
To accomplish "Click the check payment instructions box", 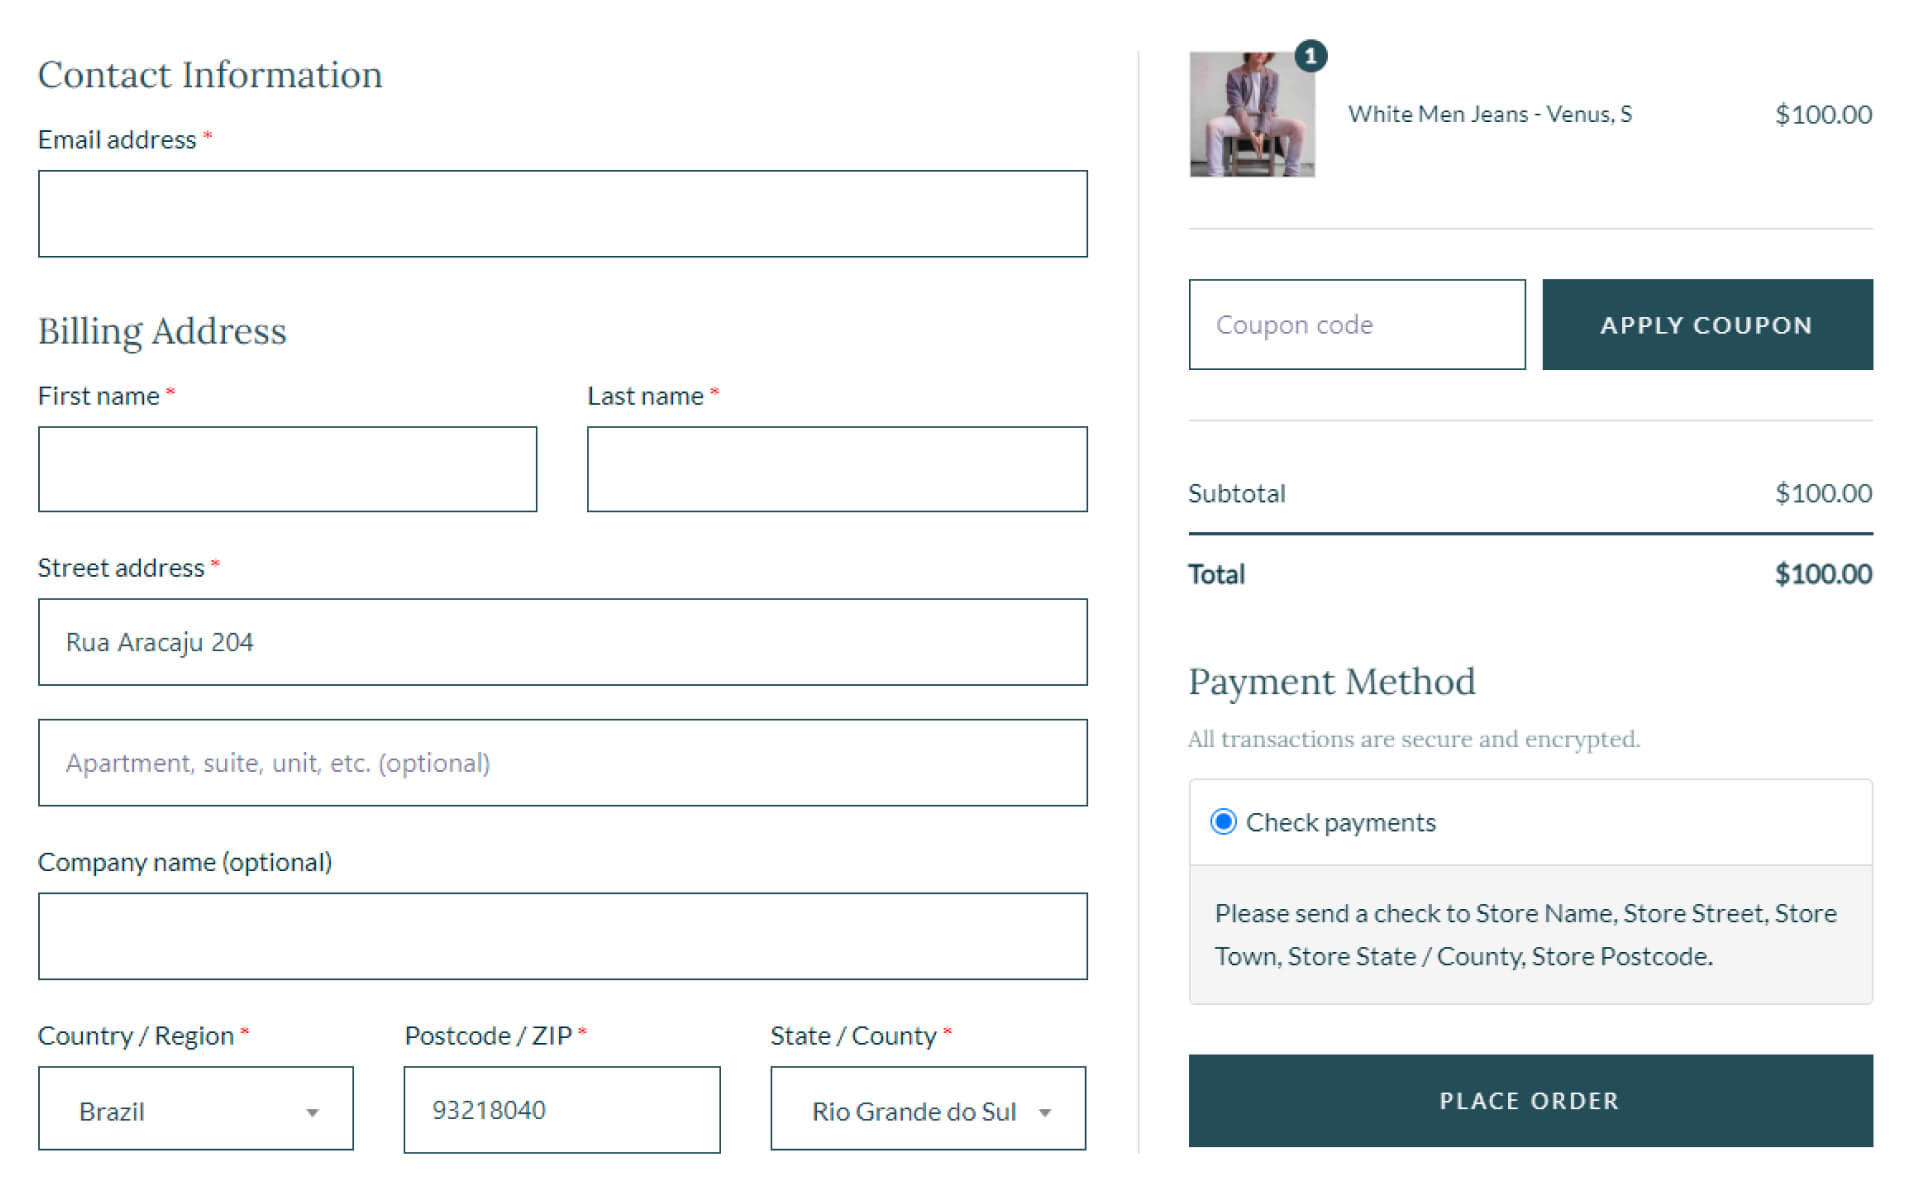I will coord(1529,934).
